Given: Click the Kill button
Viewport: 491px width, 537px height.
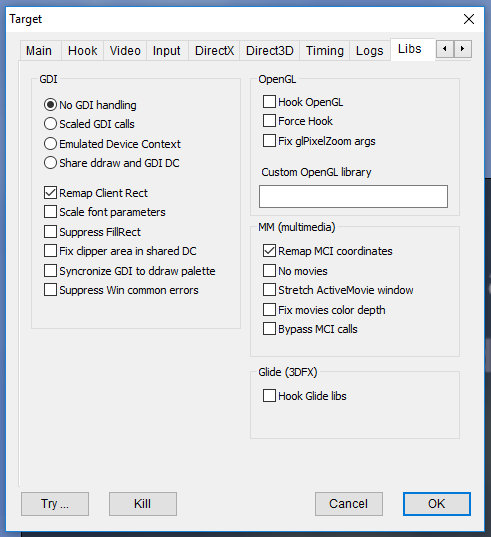Looking at the screenshot, I should pos(143,504).
